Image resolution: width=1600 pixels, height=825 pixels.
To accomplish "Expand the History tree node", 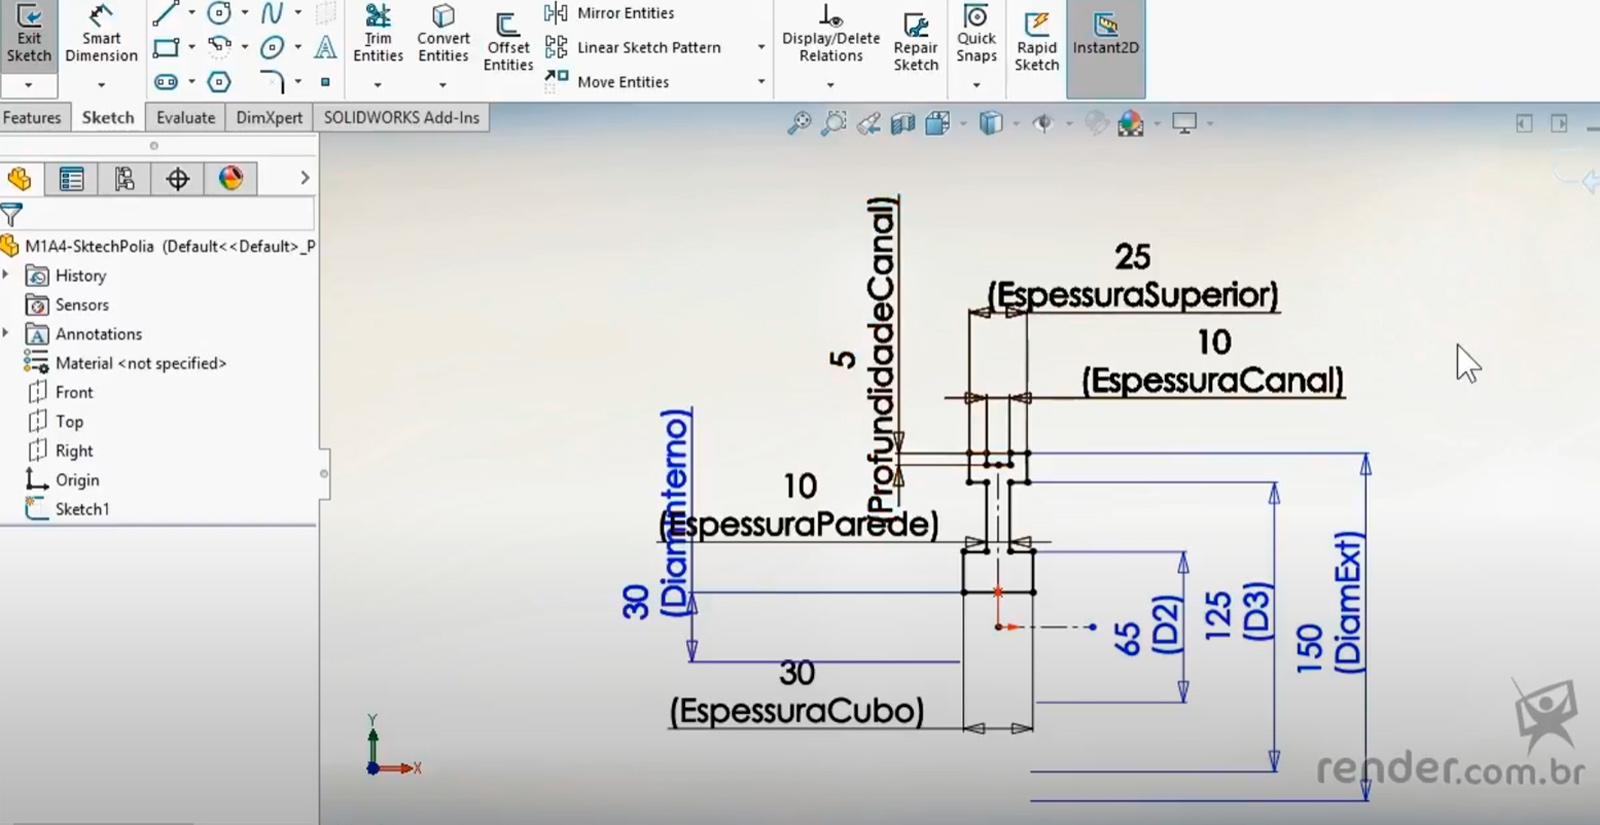I will (x=7, y=275).
